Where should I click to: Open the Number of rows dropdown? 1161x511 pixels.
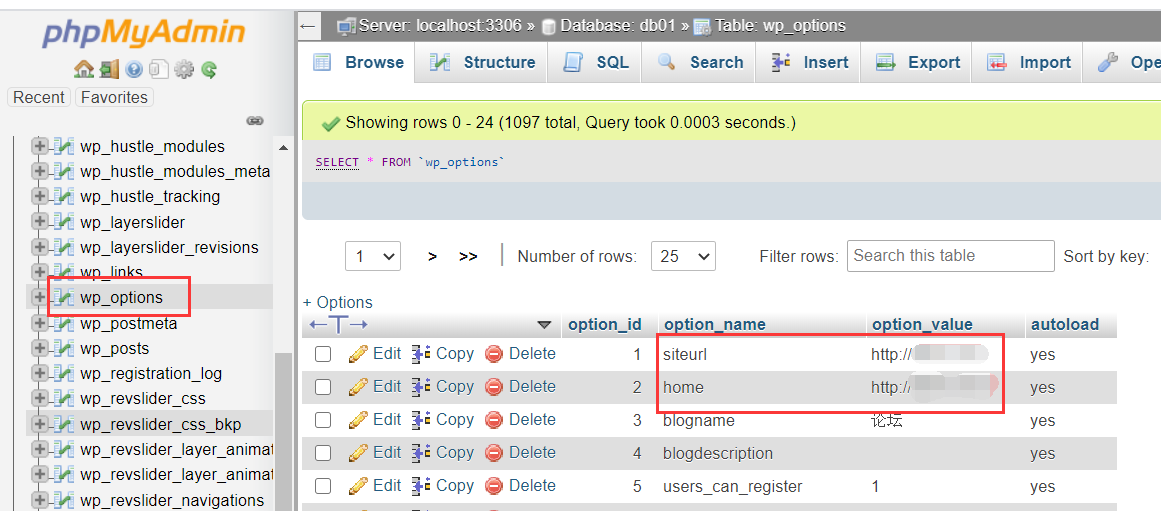tap(682, 256)
